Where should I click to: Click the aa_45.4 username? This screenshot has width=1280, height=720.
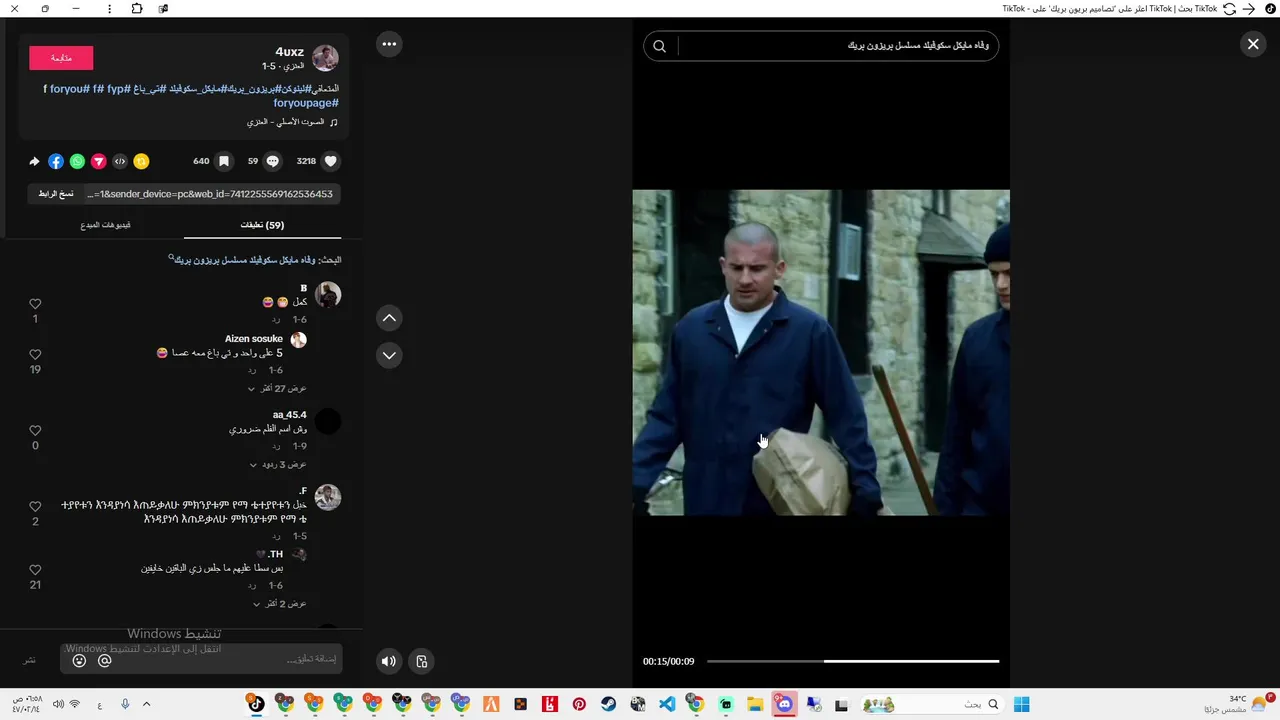click(290, 415)
